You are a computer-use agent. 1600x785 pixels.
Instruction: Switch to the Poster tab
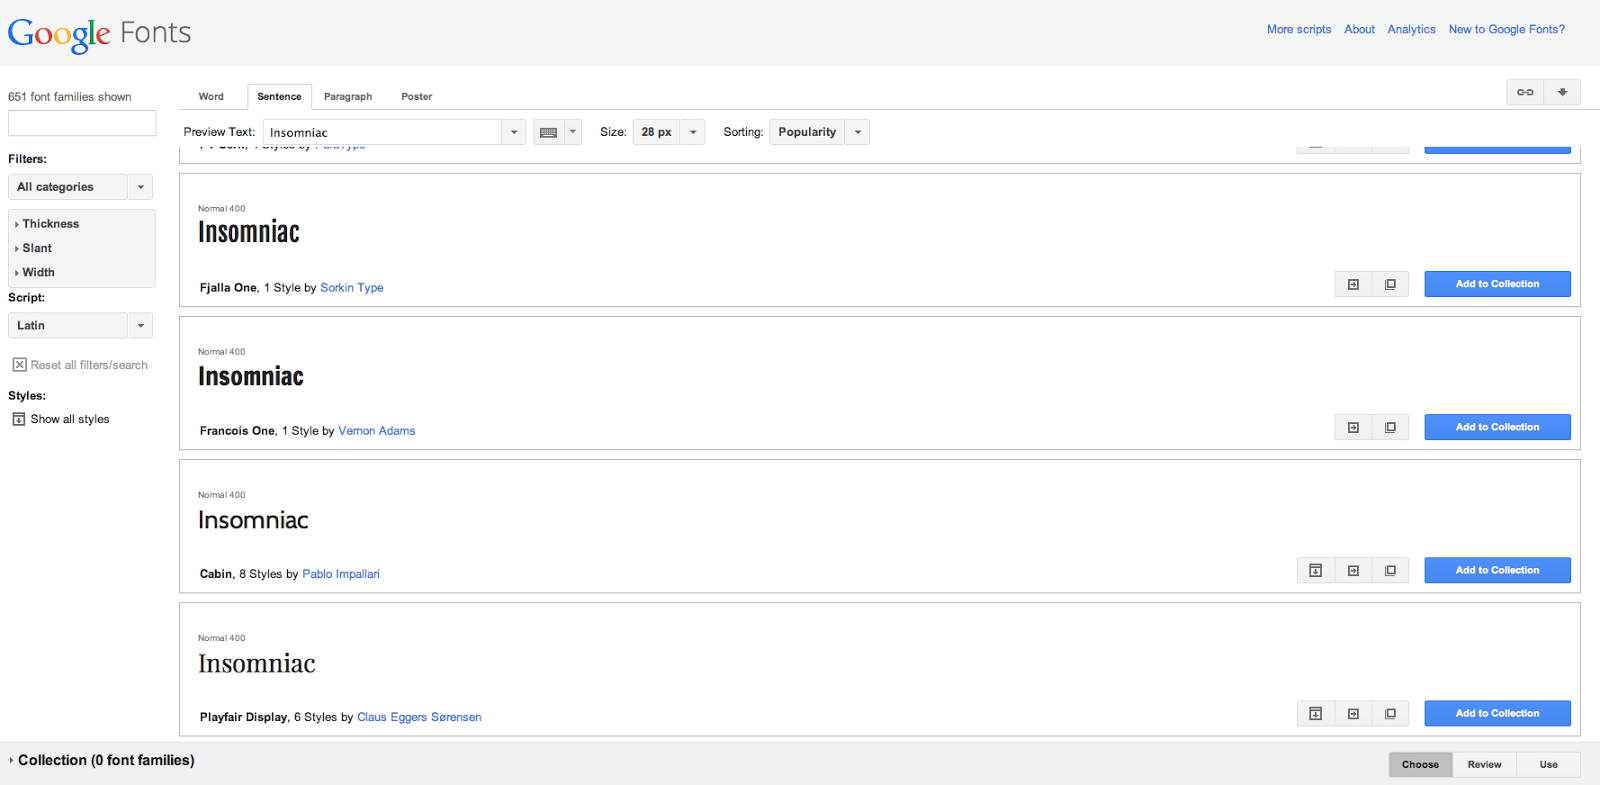click(x=417, y=97)
